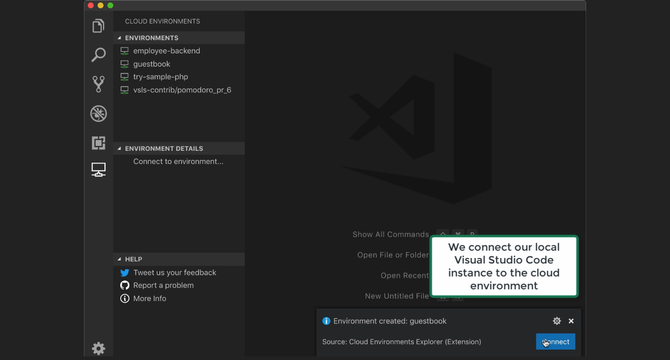
Task: Open More Info link
Action: [150, 299]
